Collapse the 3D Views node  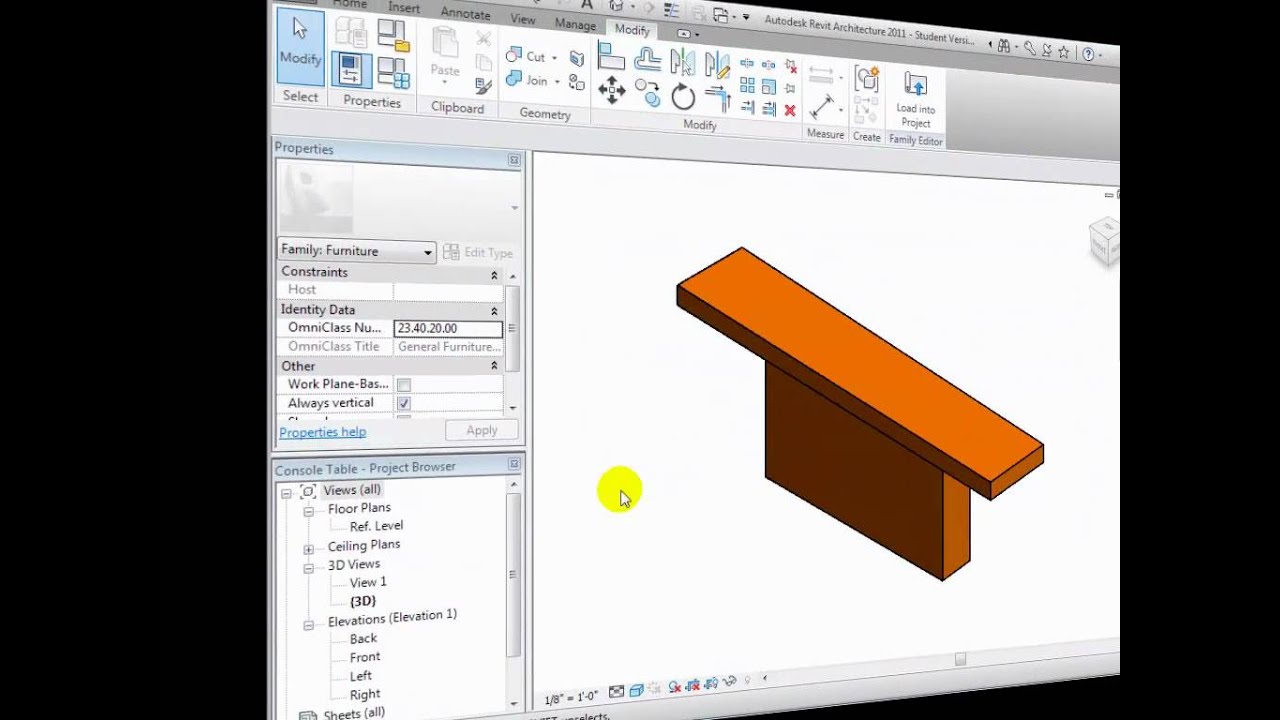pos(309,568)
